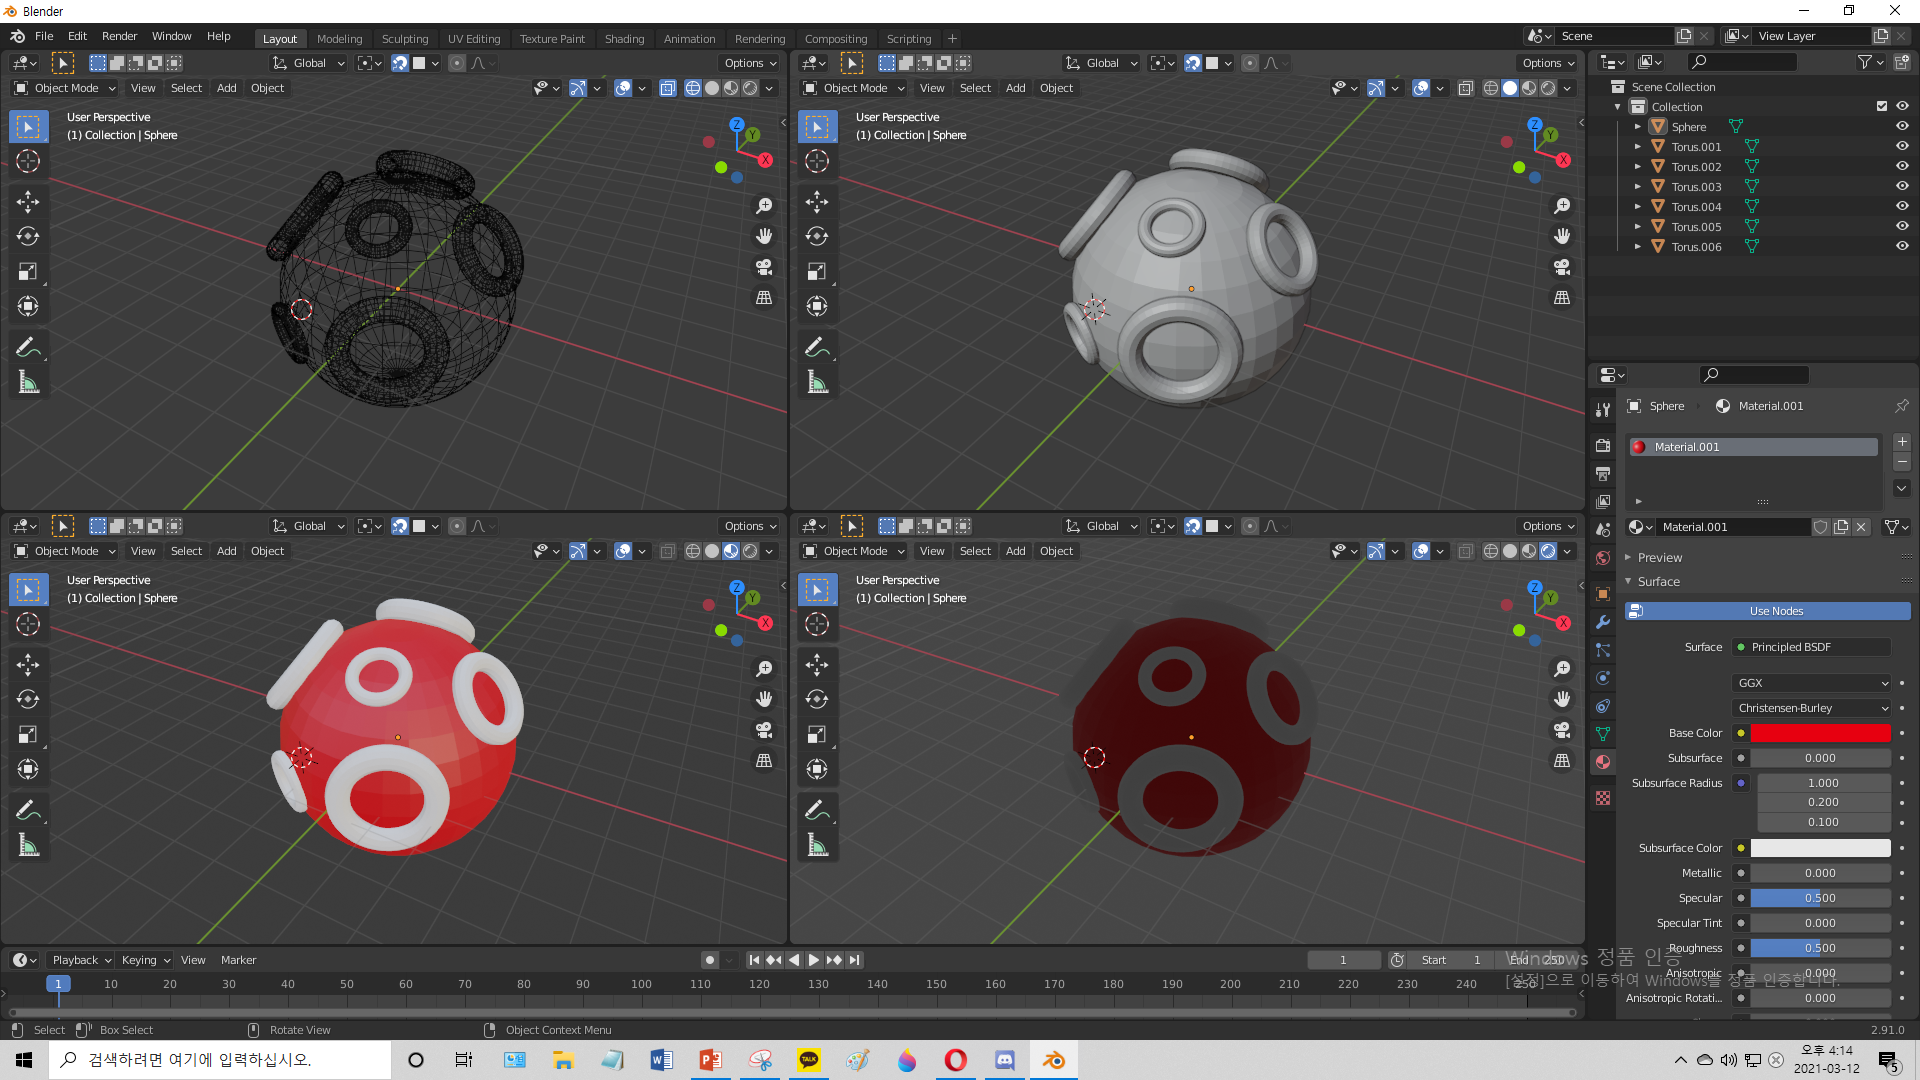The height and width of the screenshot is (1080, 1920).
Task: Select the Scale tool in top-right viewport
Action: coord(817,272)
